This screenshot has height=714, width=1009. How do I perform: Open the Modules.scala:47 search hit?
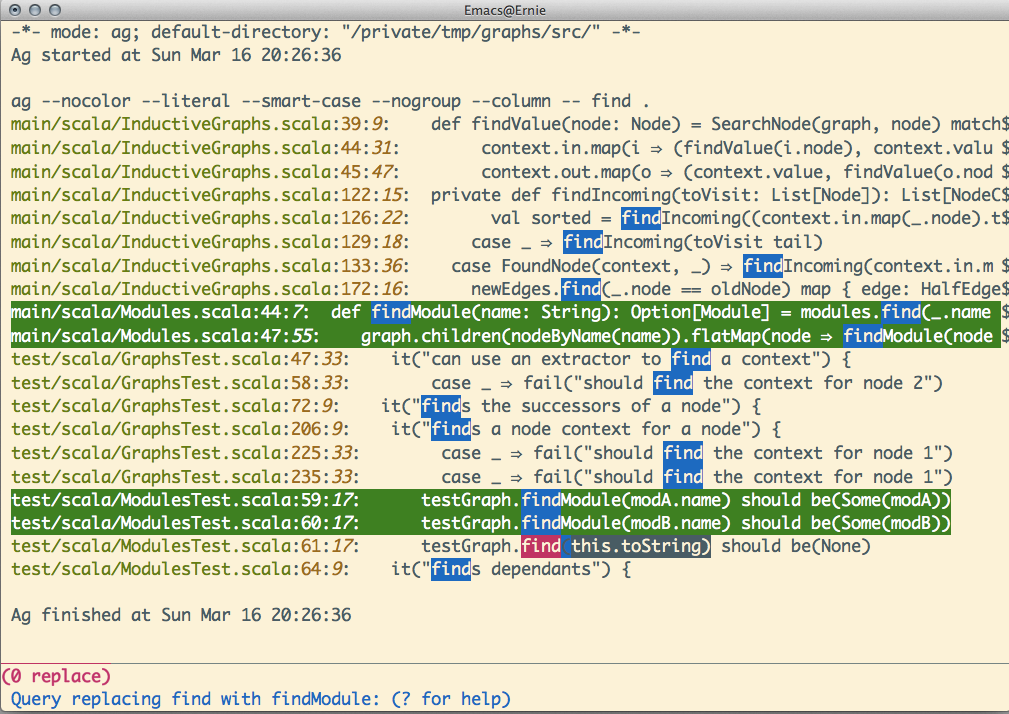tap(150, 336)
